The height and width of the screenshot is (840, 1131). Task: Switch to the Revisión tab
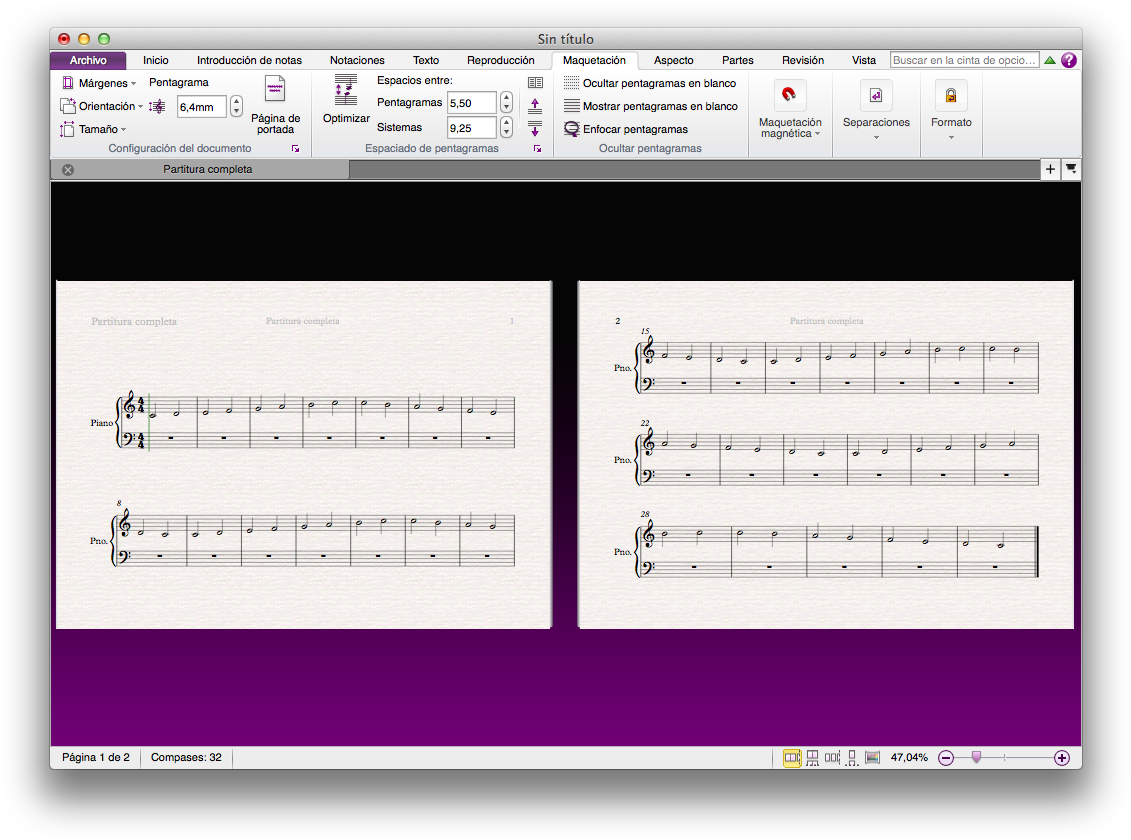tap(803, 61)
